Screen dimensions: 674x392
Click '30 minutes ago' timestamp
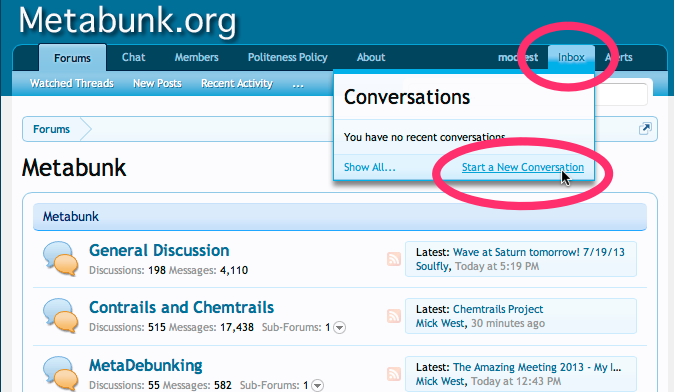[x=508, y=323]
